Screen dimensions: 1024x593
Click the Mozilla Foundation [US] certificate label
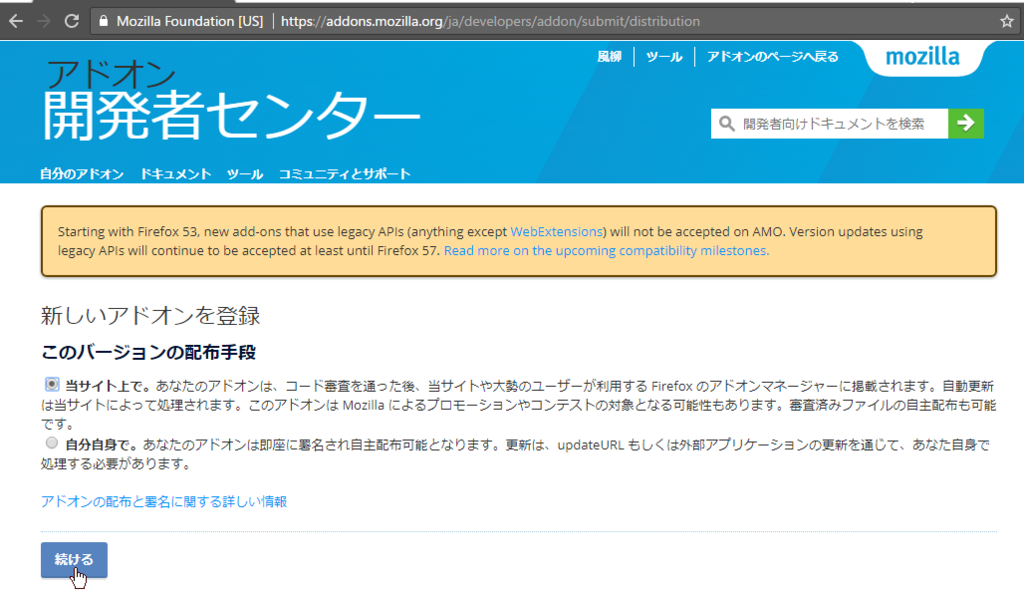[189, 22]
